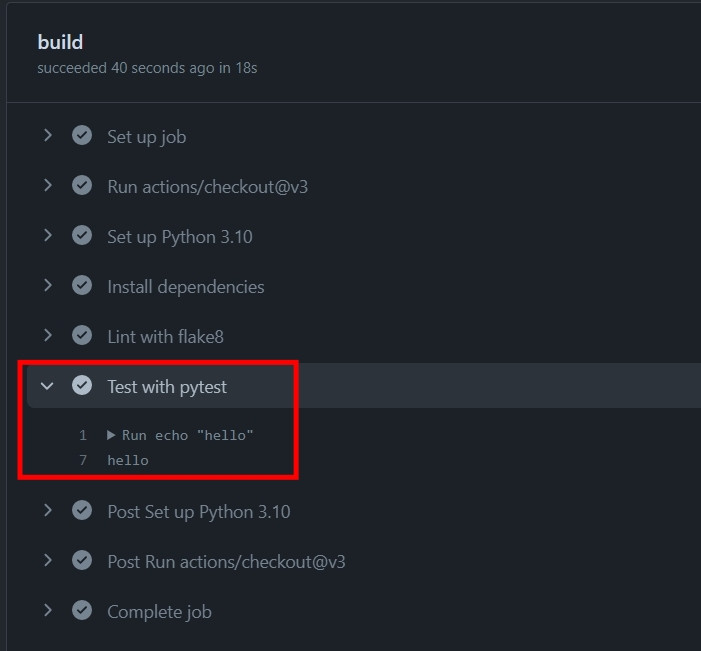Screen dimensions: 701x651
Task: Click log line number 1
Action: [83, 435]
